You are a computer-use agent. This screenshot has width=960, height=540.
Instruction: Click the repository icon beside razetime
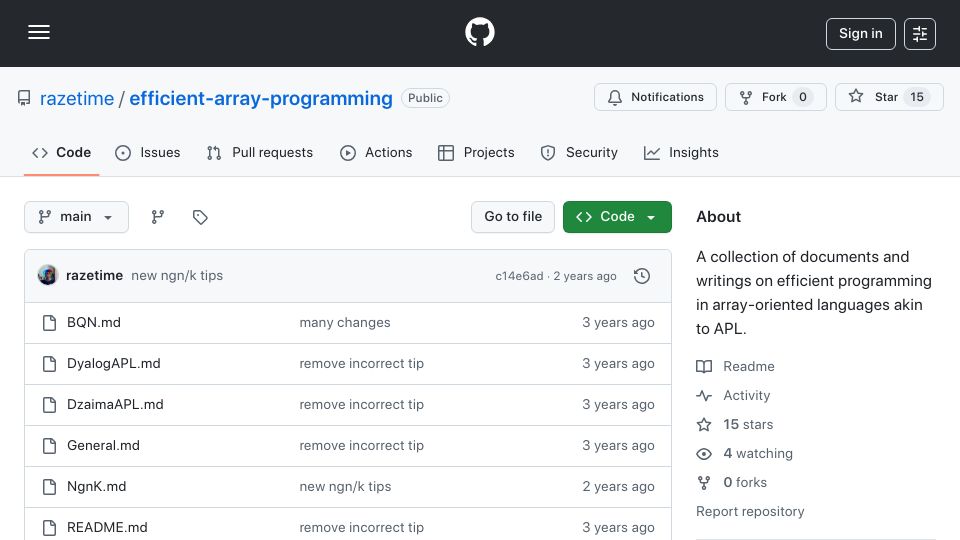click(24, 98)
